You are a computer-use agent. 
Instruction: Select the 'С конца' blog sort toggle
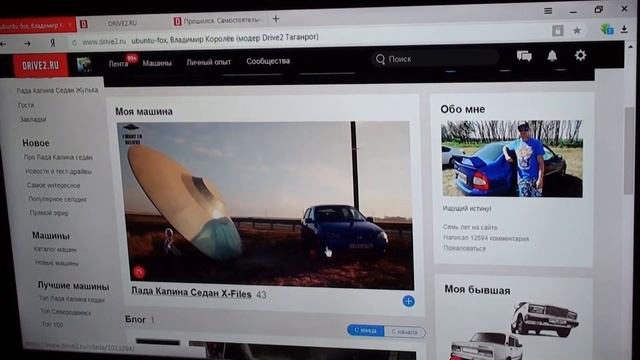365,330
